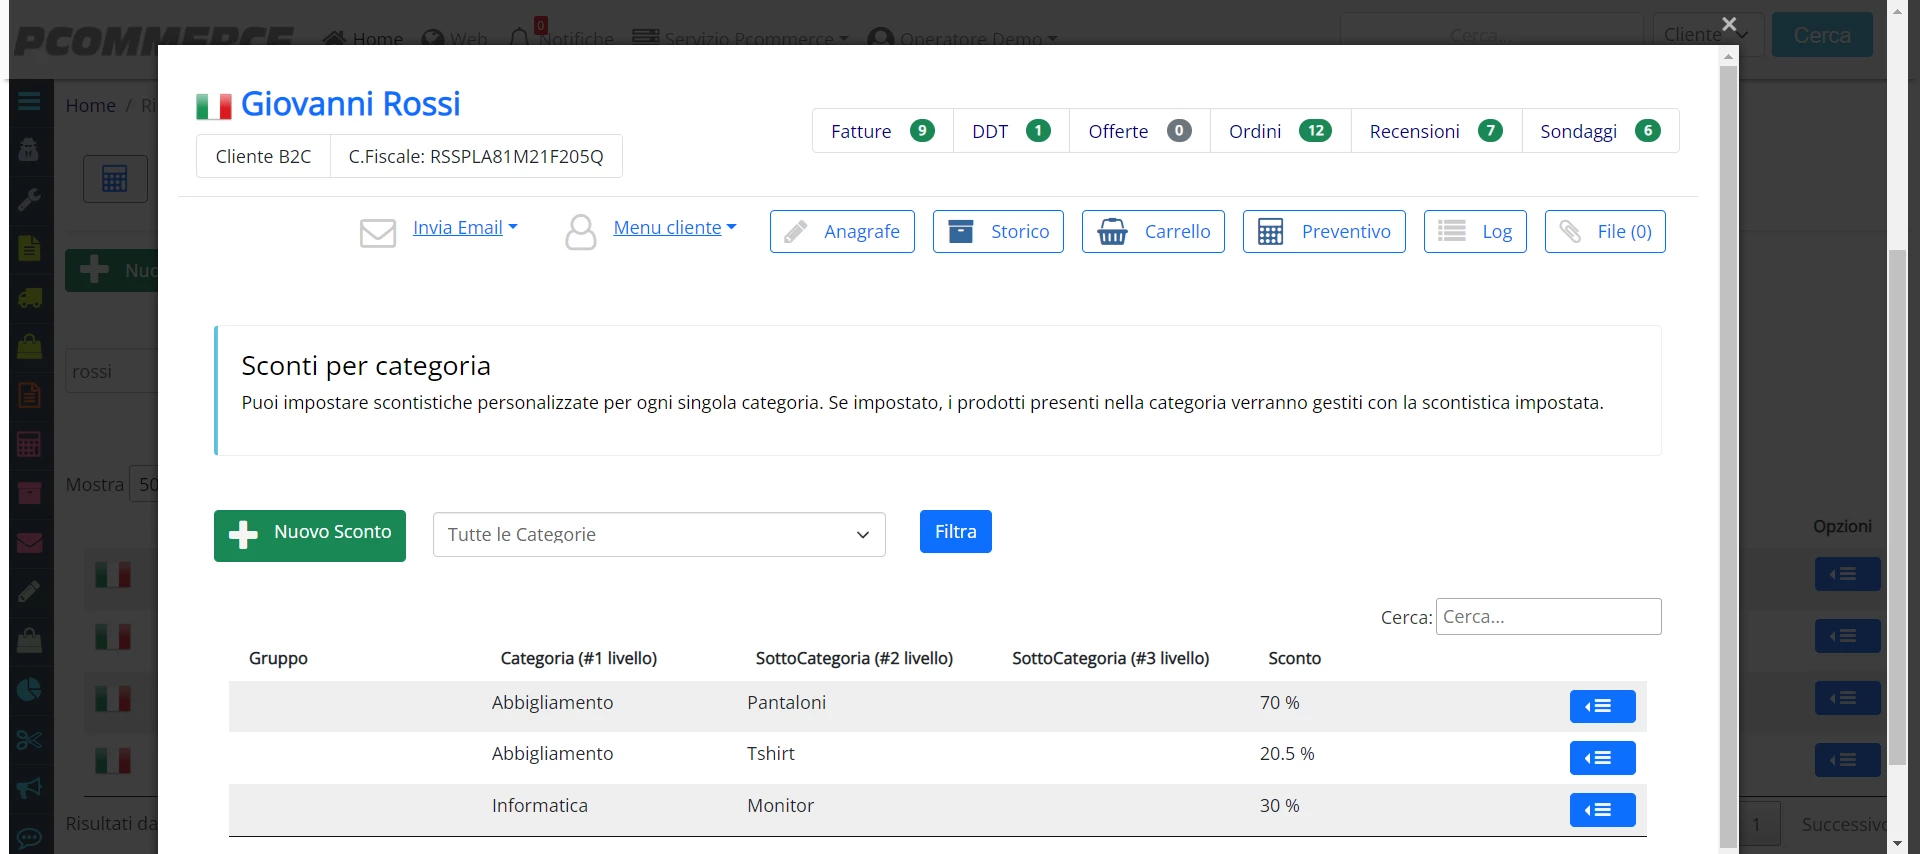Image resolution: width=1920 pixels, height=854 pixels.
Task: Open the Operatore Demo user menu
Action: pos(963,38)
